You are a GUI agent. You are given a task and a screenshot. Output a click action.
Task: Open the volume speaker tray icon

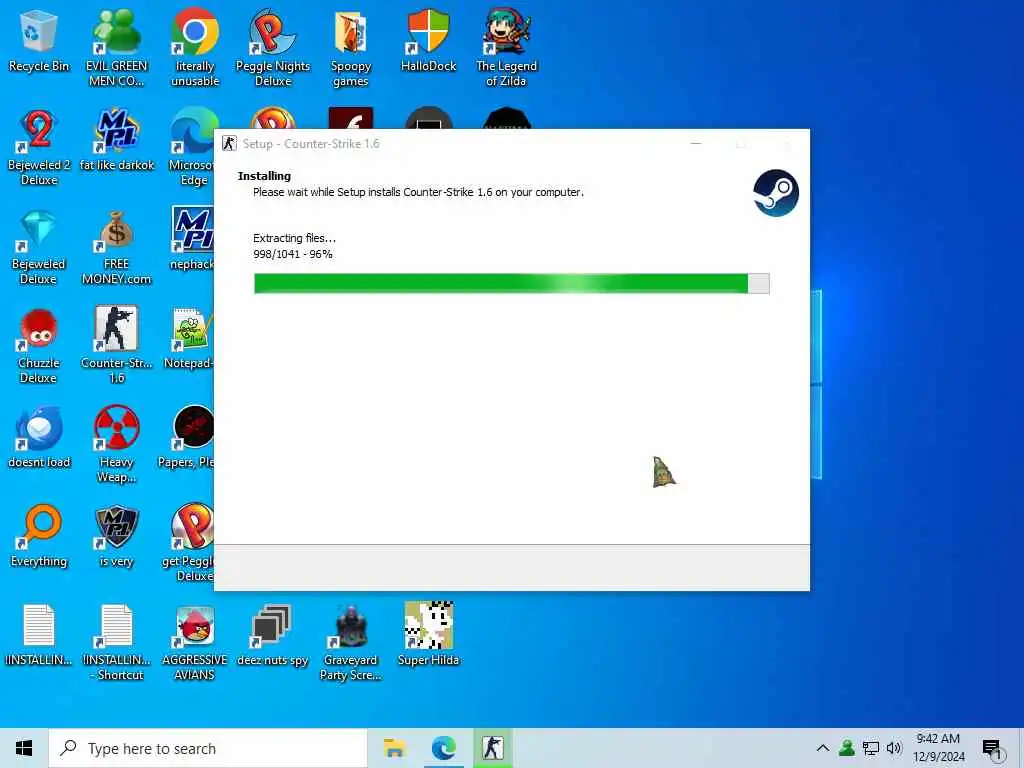[894, 748]
